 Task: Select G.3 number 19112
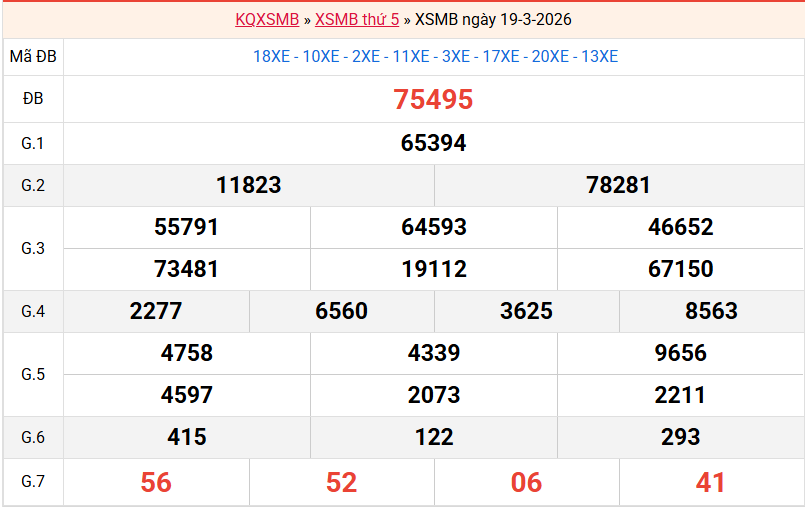433,269
